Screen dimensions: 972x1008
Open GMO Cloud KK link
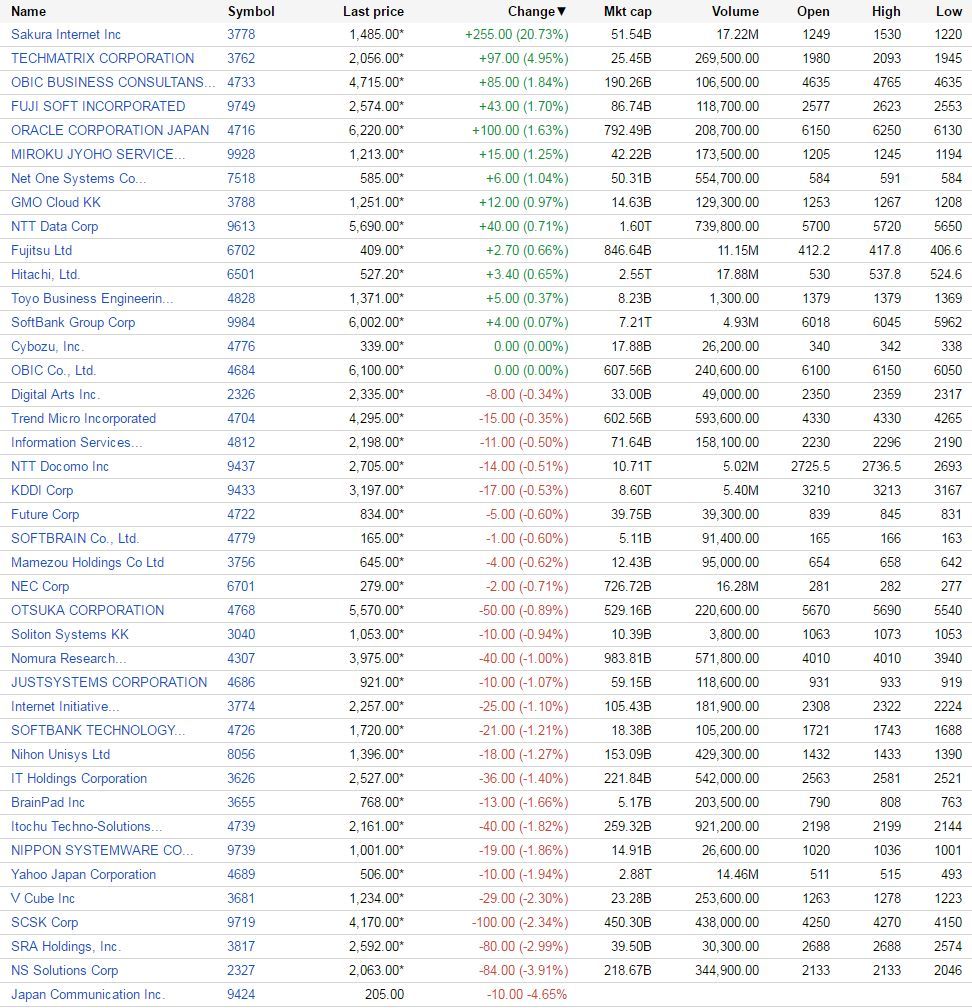click(56, 202)
